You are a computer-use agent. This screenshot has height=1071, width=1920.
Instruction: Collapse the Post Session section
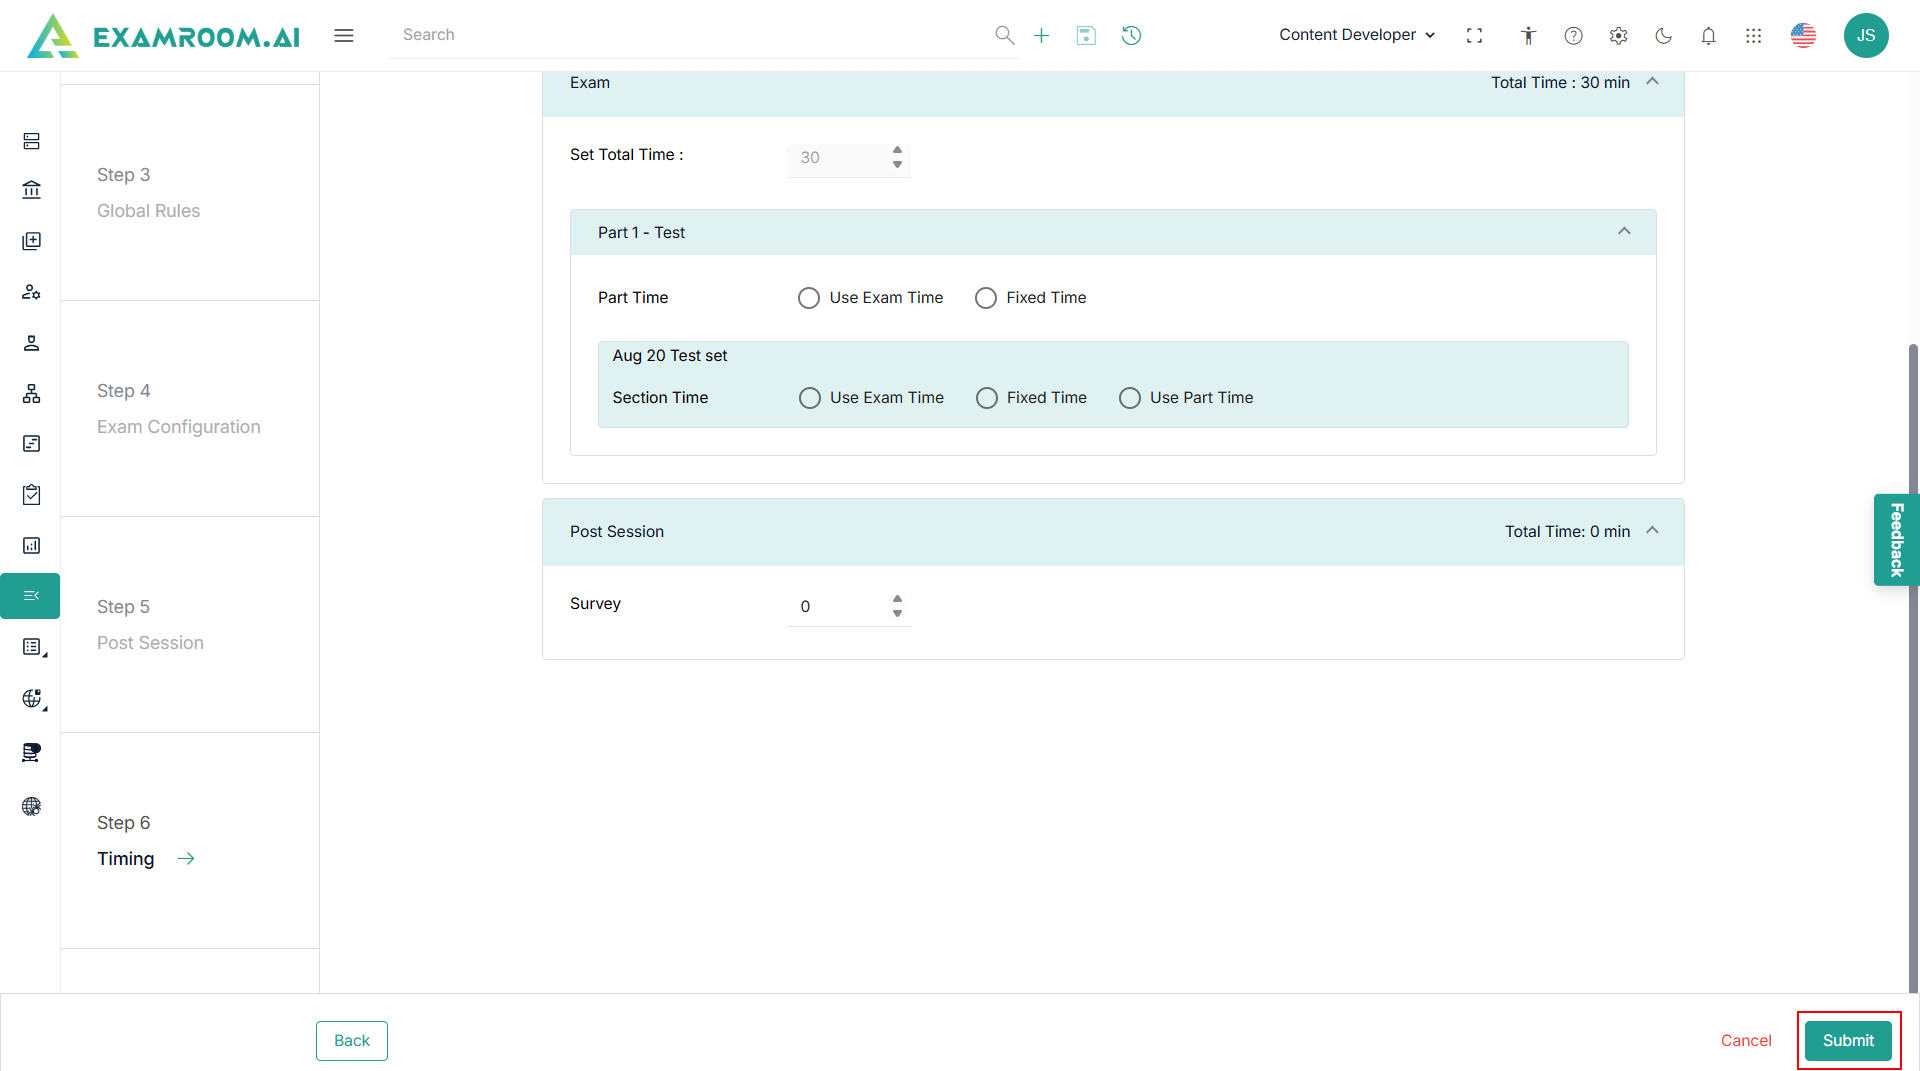1652,531
